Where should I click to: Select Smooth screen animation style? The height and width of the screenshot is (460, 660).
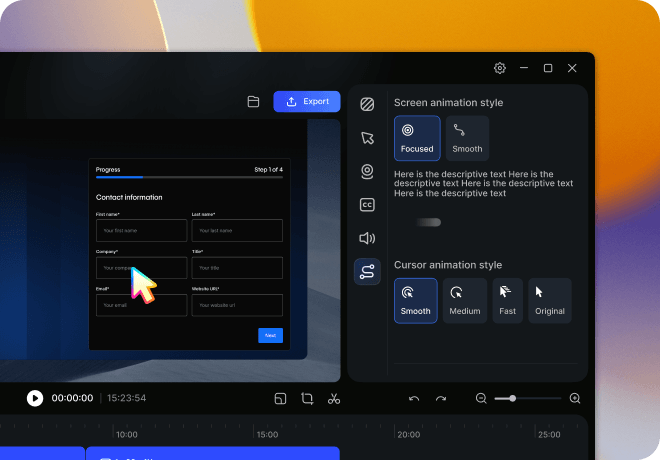[x=467, y=138]
